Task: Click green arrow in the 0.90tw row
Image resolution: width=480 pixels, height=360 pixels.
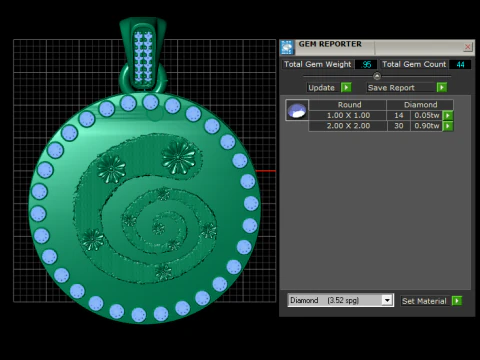Action: click(x=448, y=126)
